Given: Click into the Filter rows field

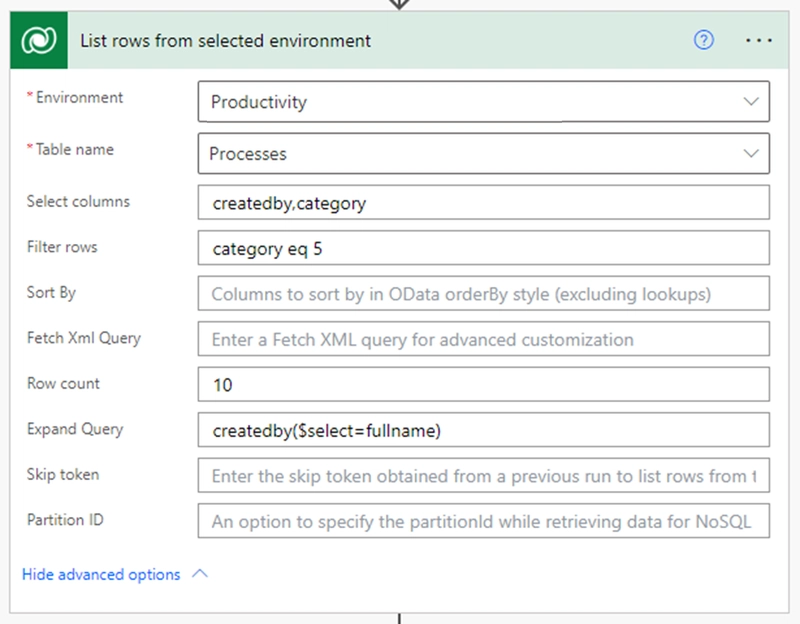Looking at the screenshot, I should (483, 249).
